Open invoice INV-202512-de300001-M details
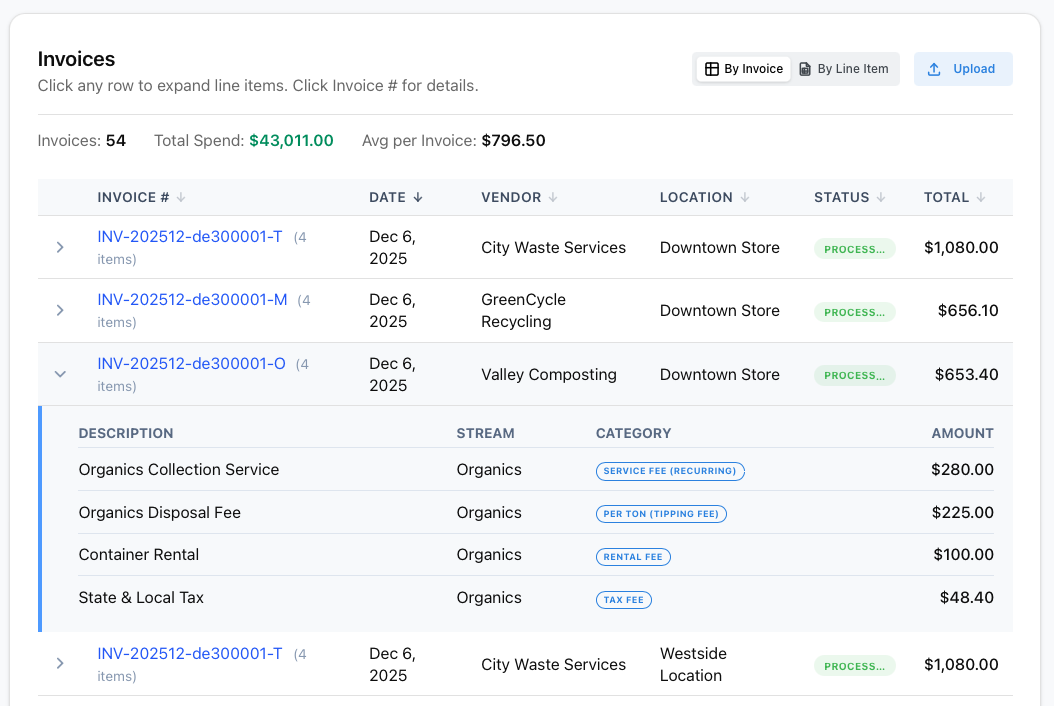 click(191, 299)
